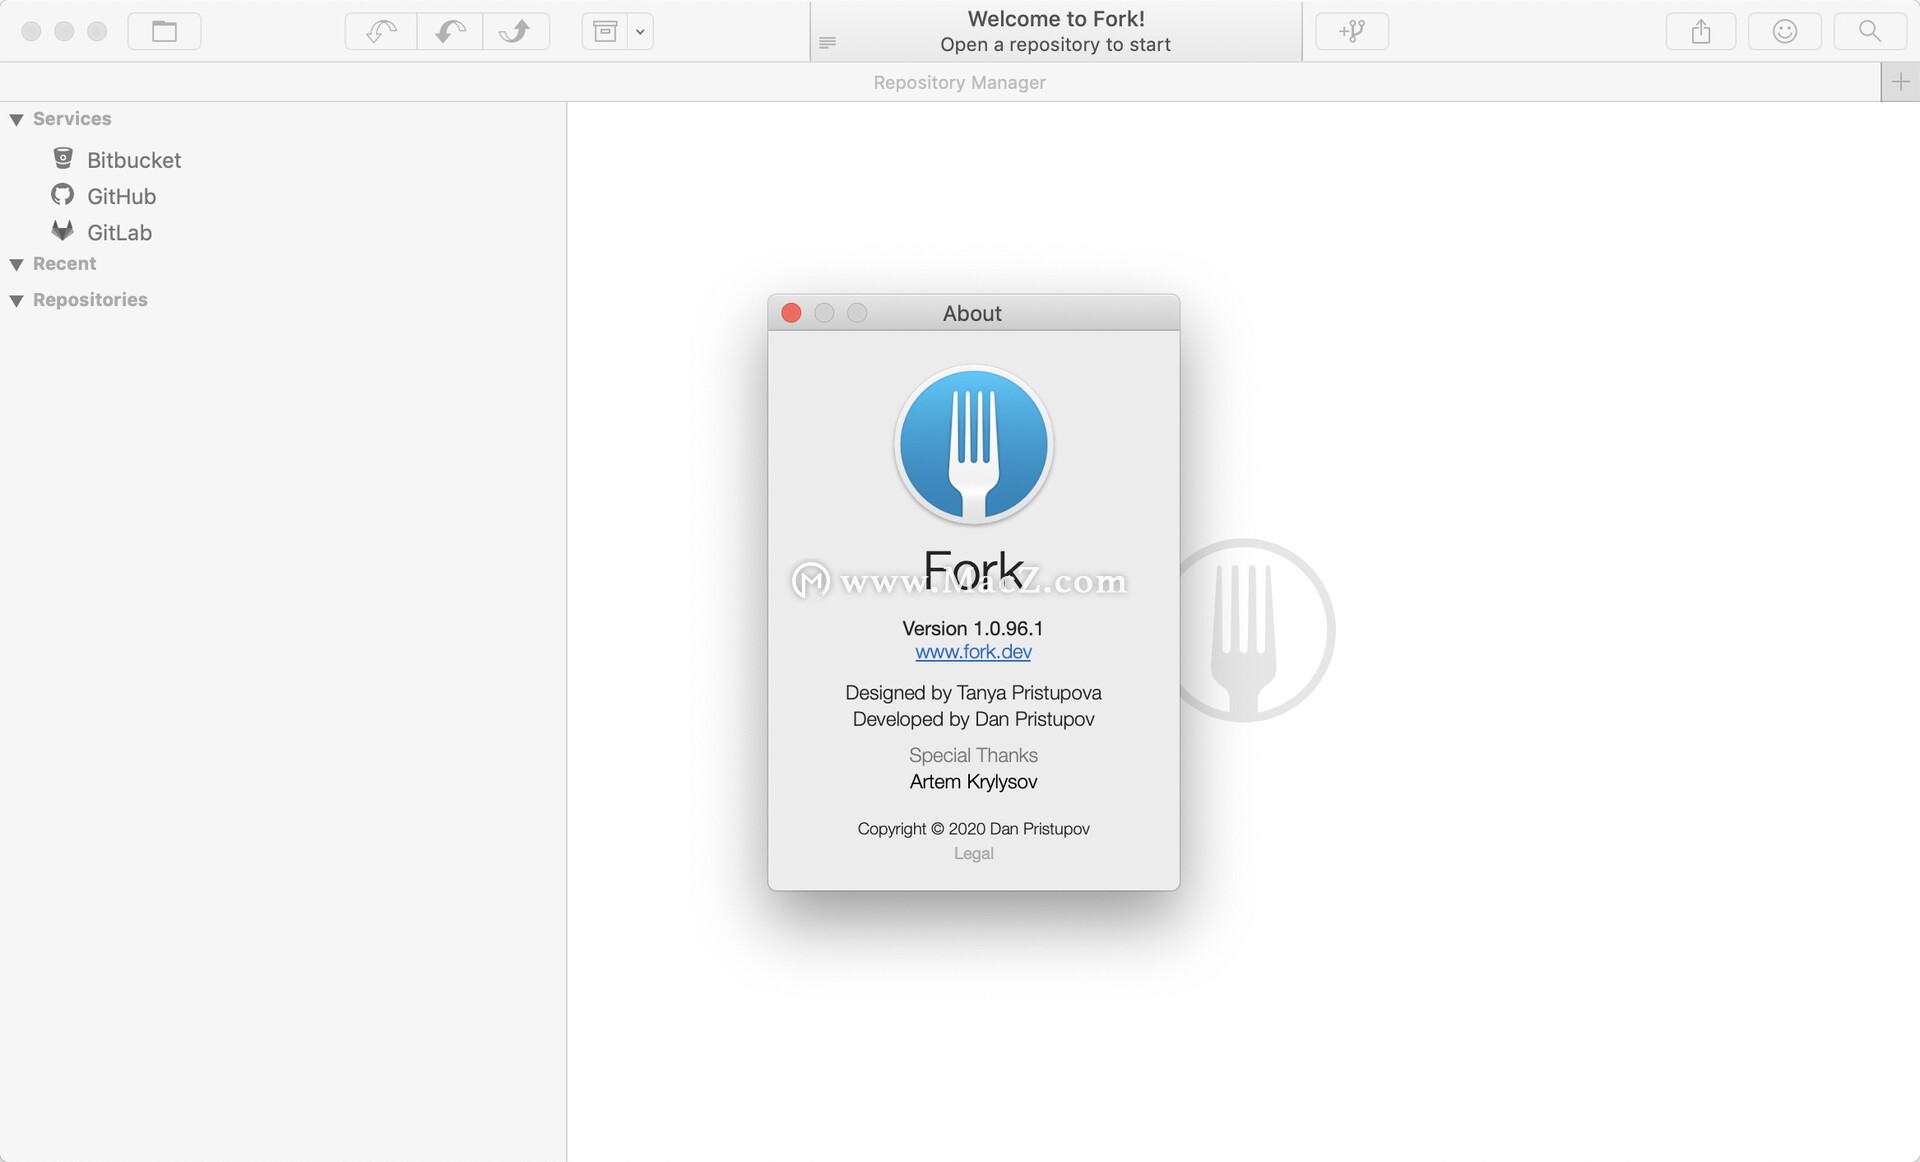
Task: Click the Pull toolbar icon
Action: [x=450, y=31]
